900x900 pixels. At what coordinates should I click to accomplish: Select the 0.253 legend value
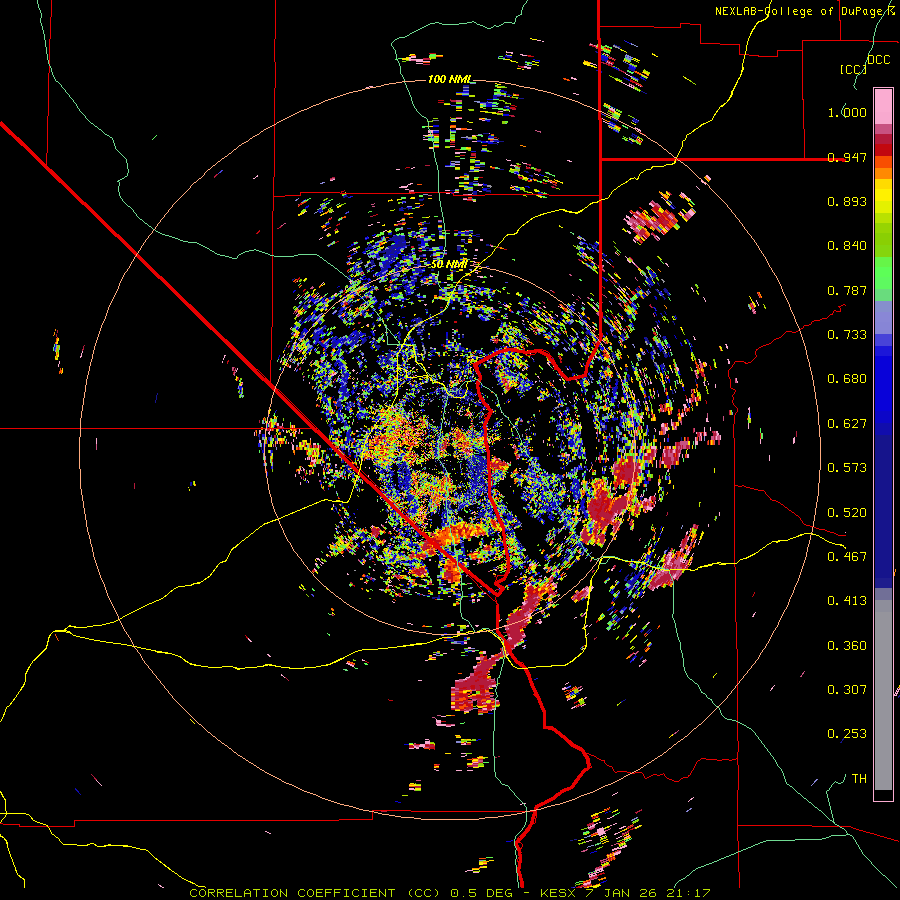click(847, 734)
